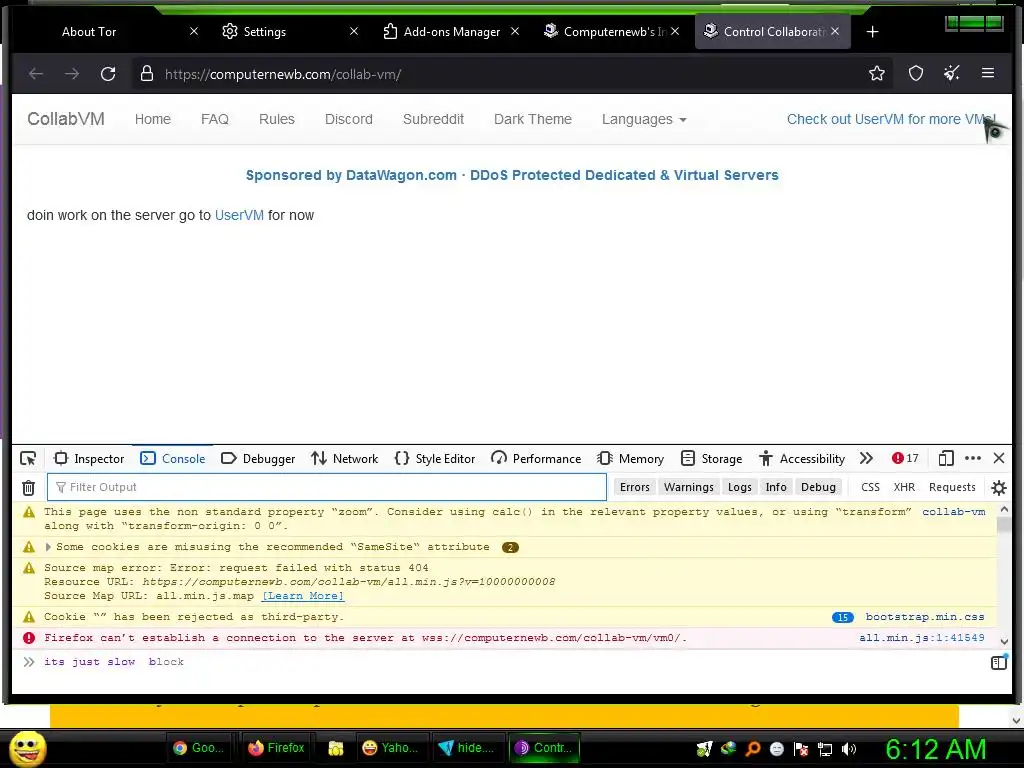Click the smiley start button in taskbar

[28, 748]
